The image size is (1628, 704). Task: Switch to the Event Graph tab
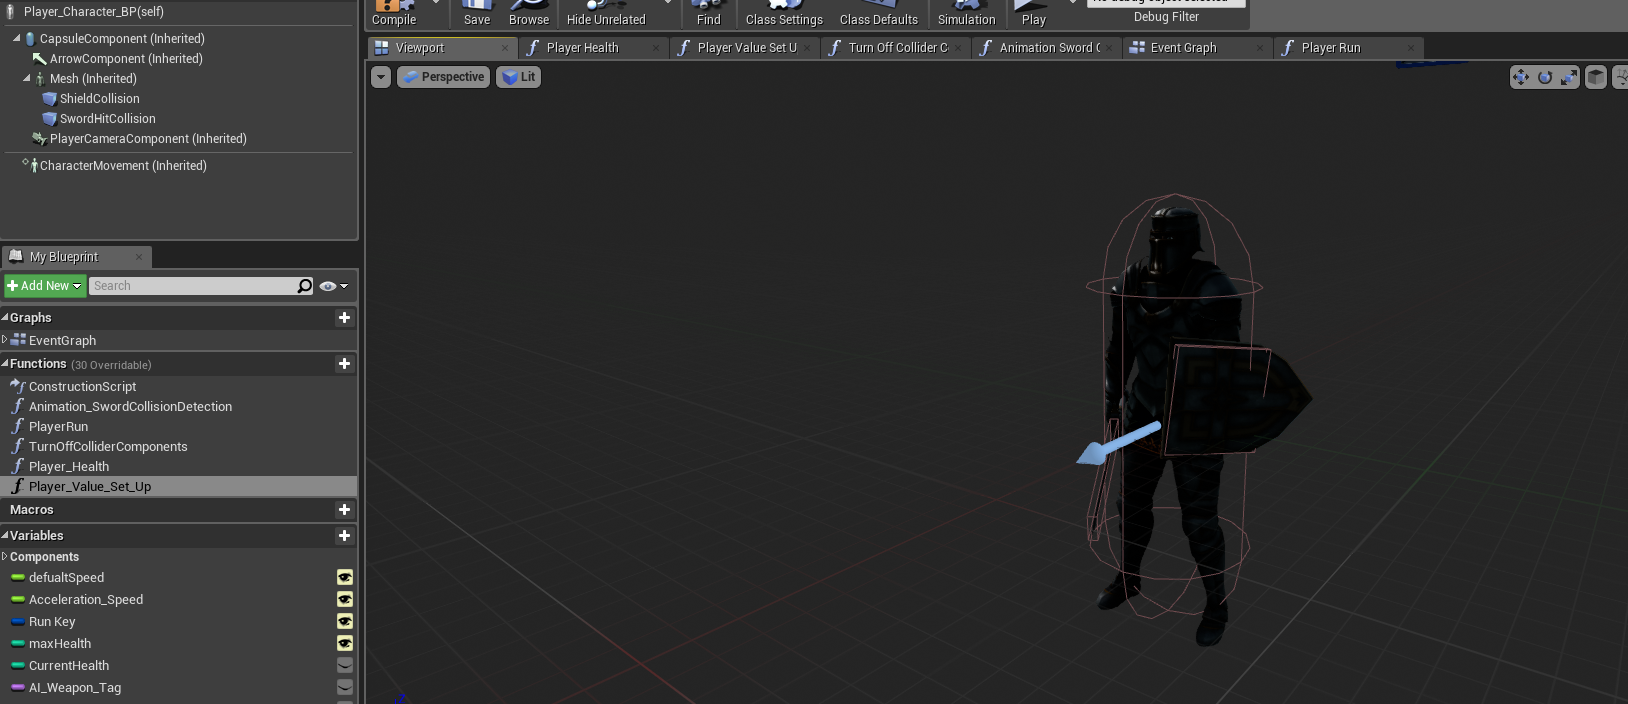[x=1183, y=48]
